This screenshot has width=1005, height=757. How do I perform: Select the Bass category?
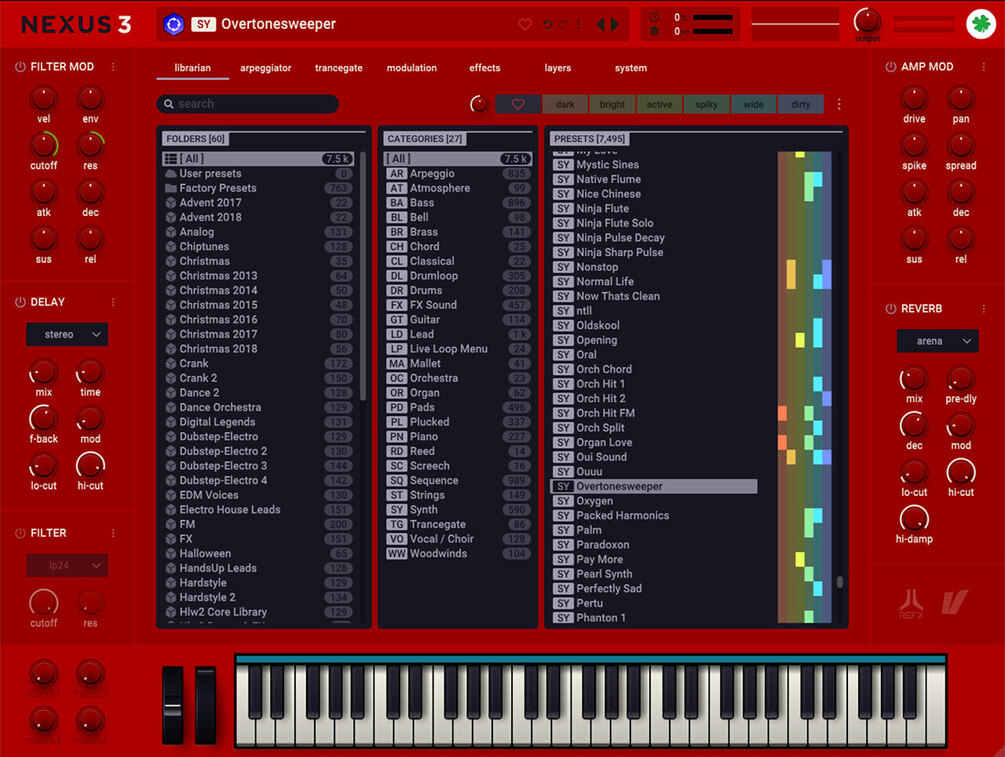coord(458,203)
